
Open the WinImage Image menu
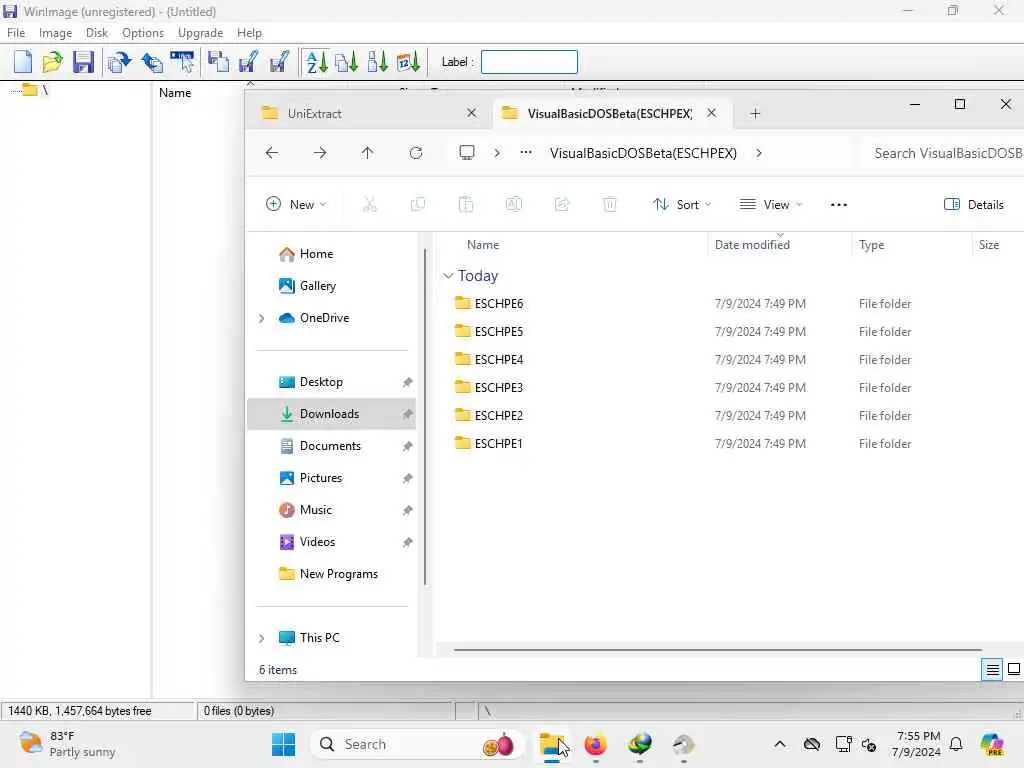(56, 33)
